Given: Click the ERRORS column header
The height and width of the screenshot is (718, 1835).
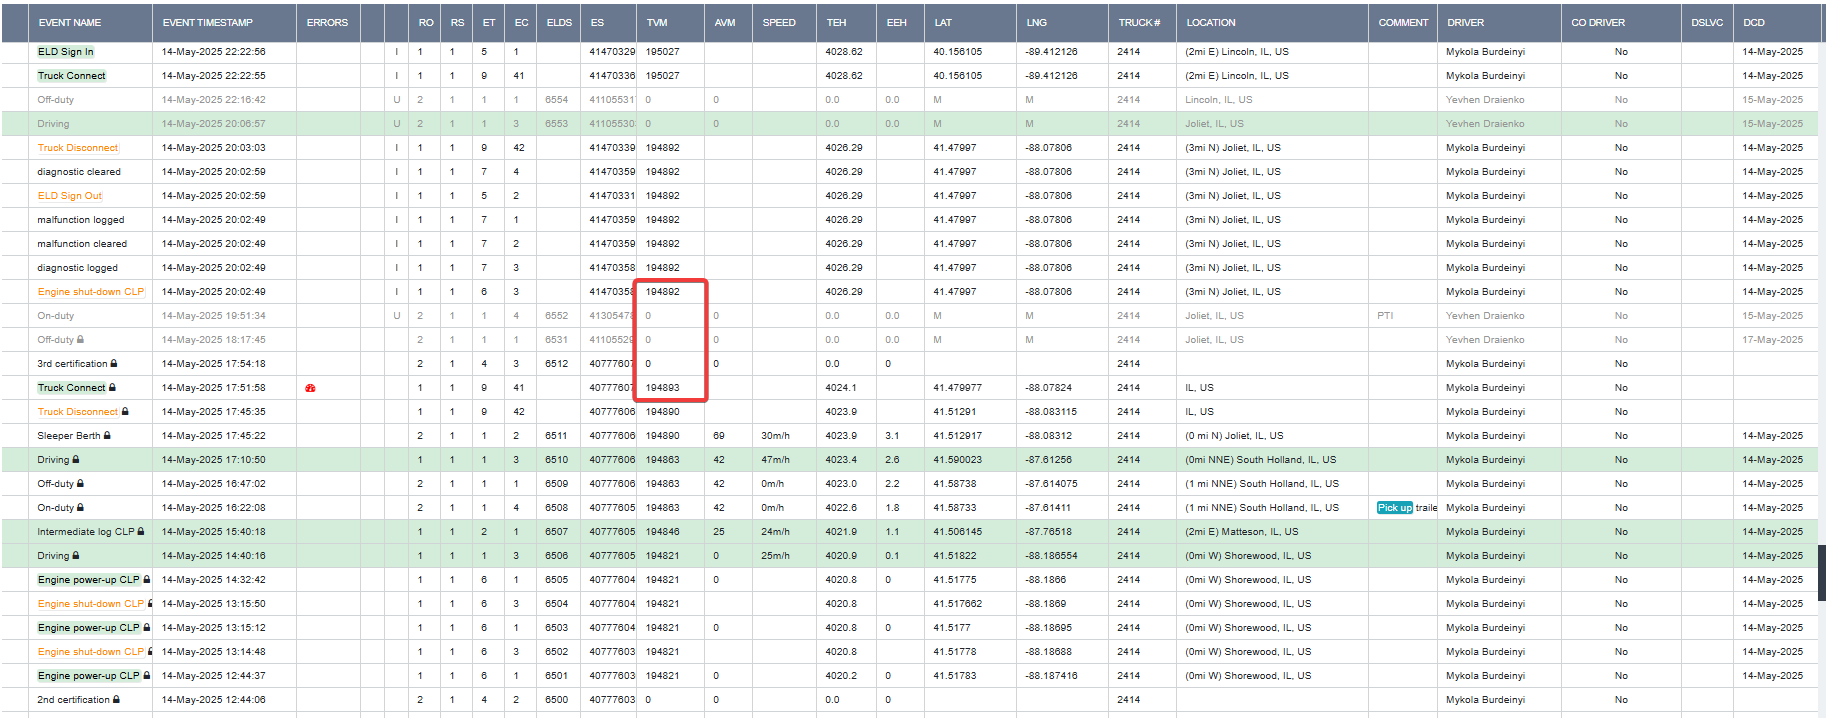Looking at the screenshot, I should (x=327, y=22).
